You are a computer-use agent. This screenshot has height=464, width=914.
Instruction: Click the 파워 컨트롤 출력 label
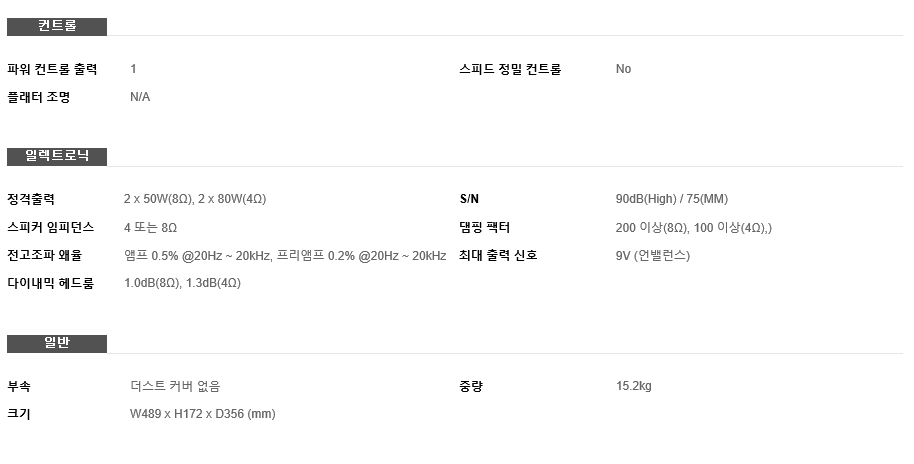52,69
